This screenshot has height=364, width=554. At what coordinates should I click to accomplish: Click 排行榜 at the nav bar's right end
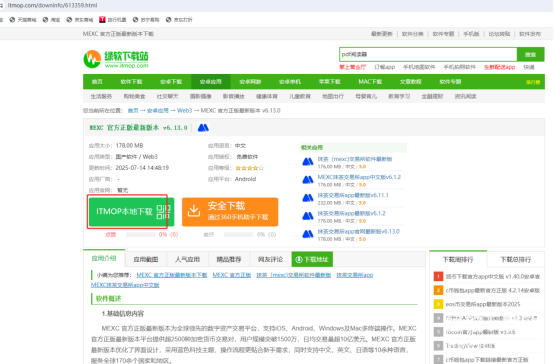[x=533, y=82]
